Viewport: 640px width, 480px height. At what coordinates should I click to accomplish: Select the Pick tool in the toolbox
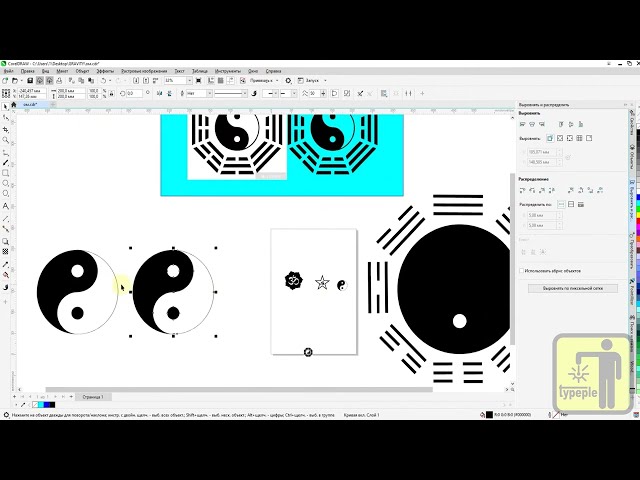pyautogui.click(x=5, y=107)
